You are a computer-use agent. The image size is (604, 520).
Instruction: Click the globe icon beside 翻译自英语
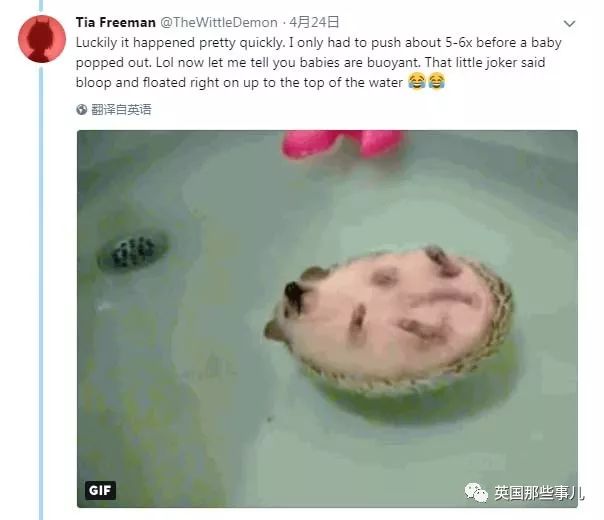pos(81,110)
